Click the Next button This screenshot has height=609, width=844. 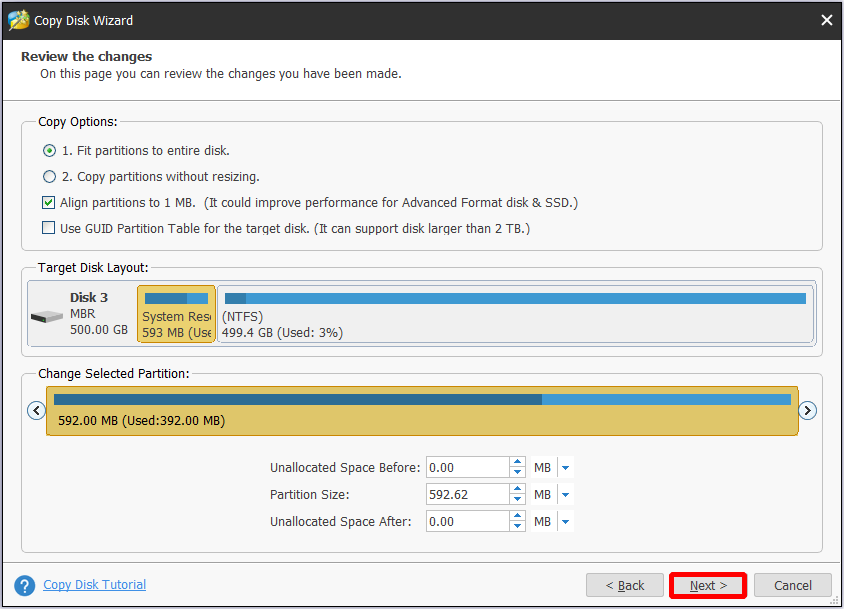click(708, 585)
